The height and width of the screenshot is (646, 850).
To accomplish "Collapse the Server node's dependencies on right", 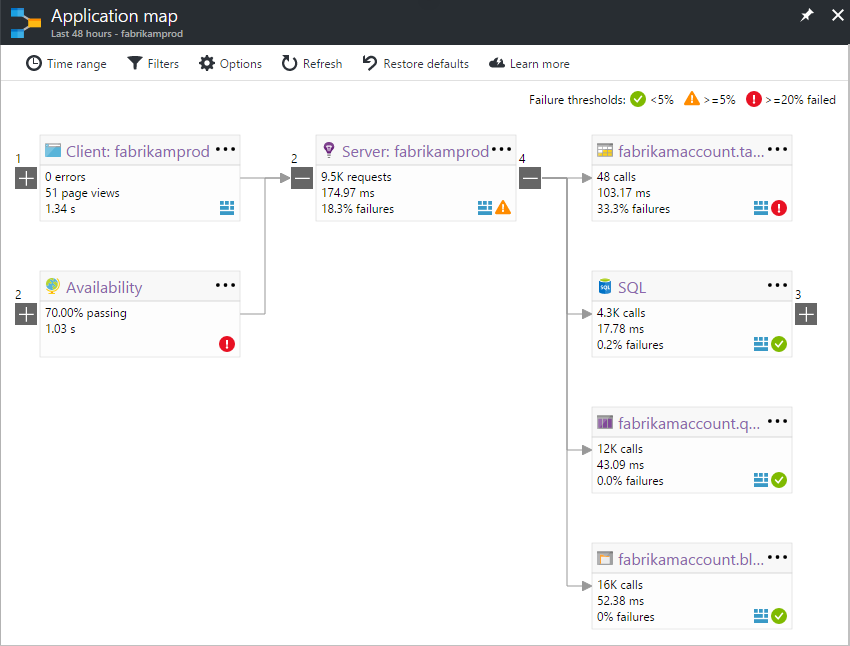I will pos(530,178).
